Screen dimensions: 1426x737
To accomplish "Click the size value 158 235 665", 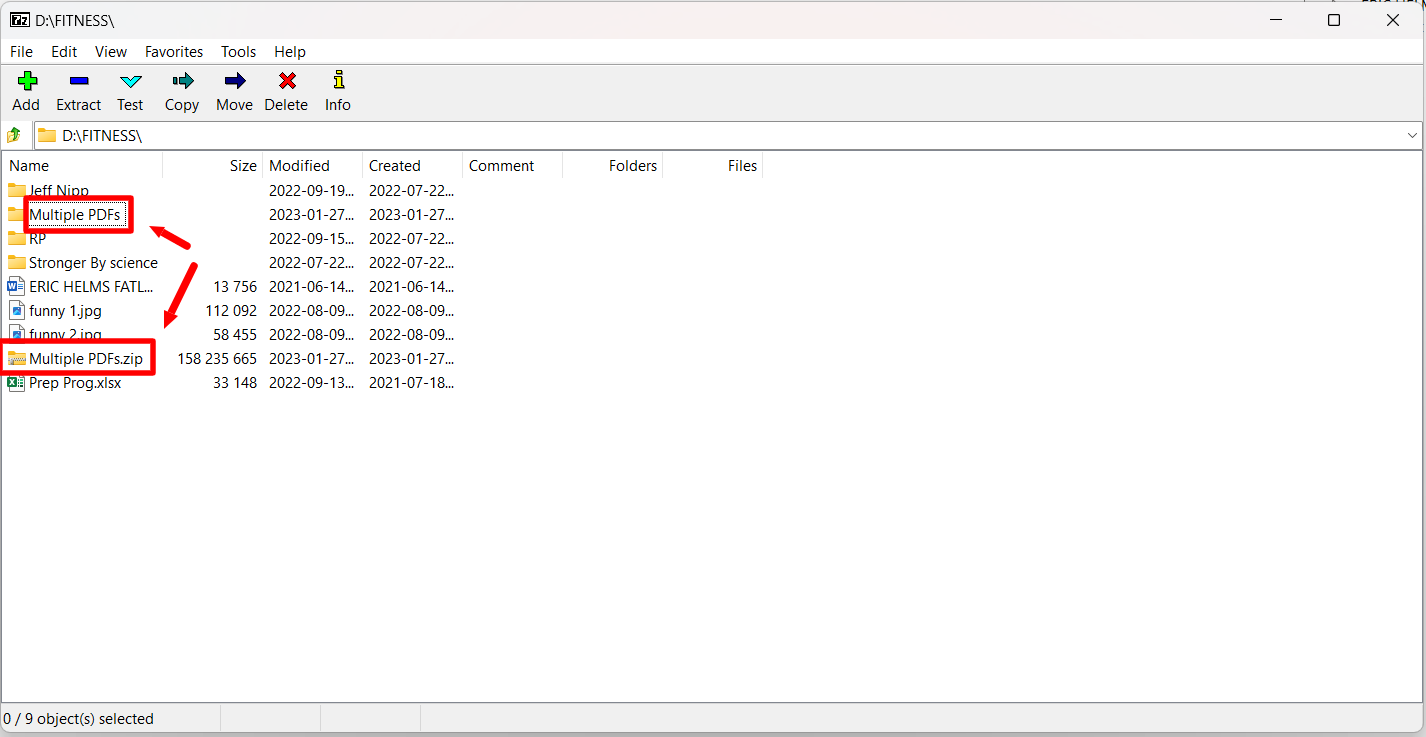I will (217, 358).
